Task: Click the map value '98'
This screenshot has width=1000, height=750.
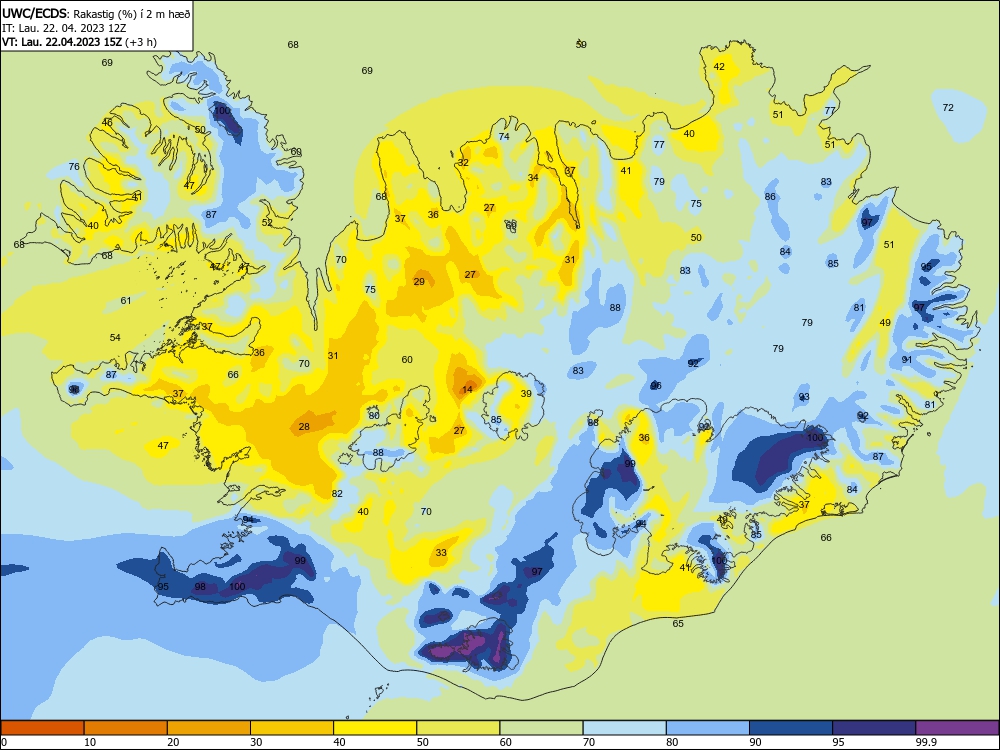Action: pos(200,587)
